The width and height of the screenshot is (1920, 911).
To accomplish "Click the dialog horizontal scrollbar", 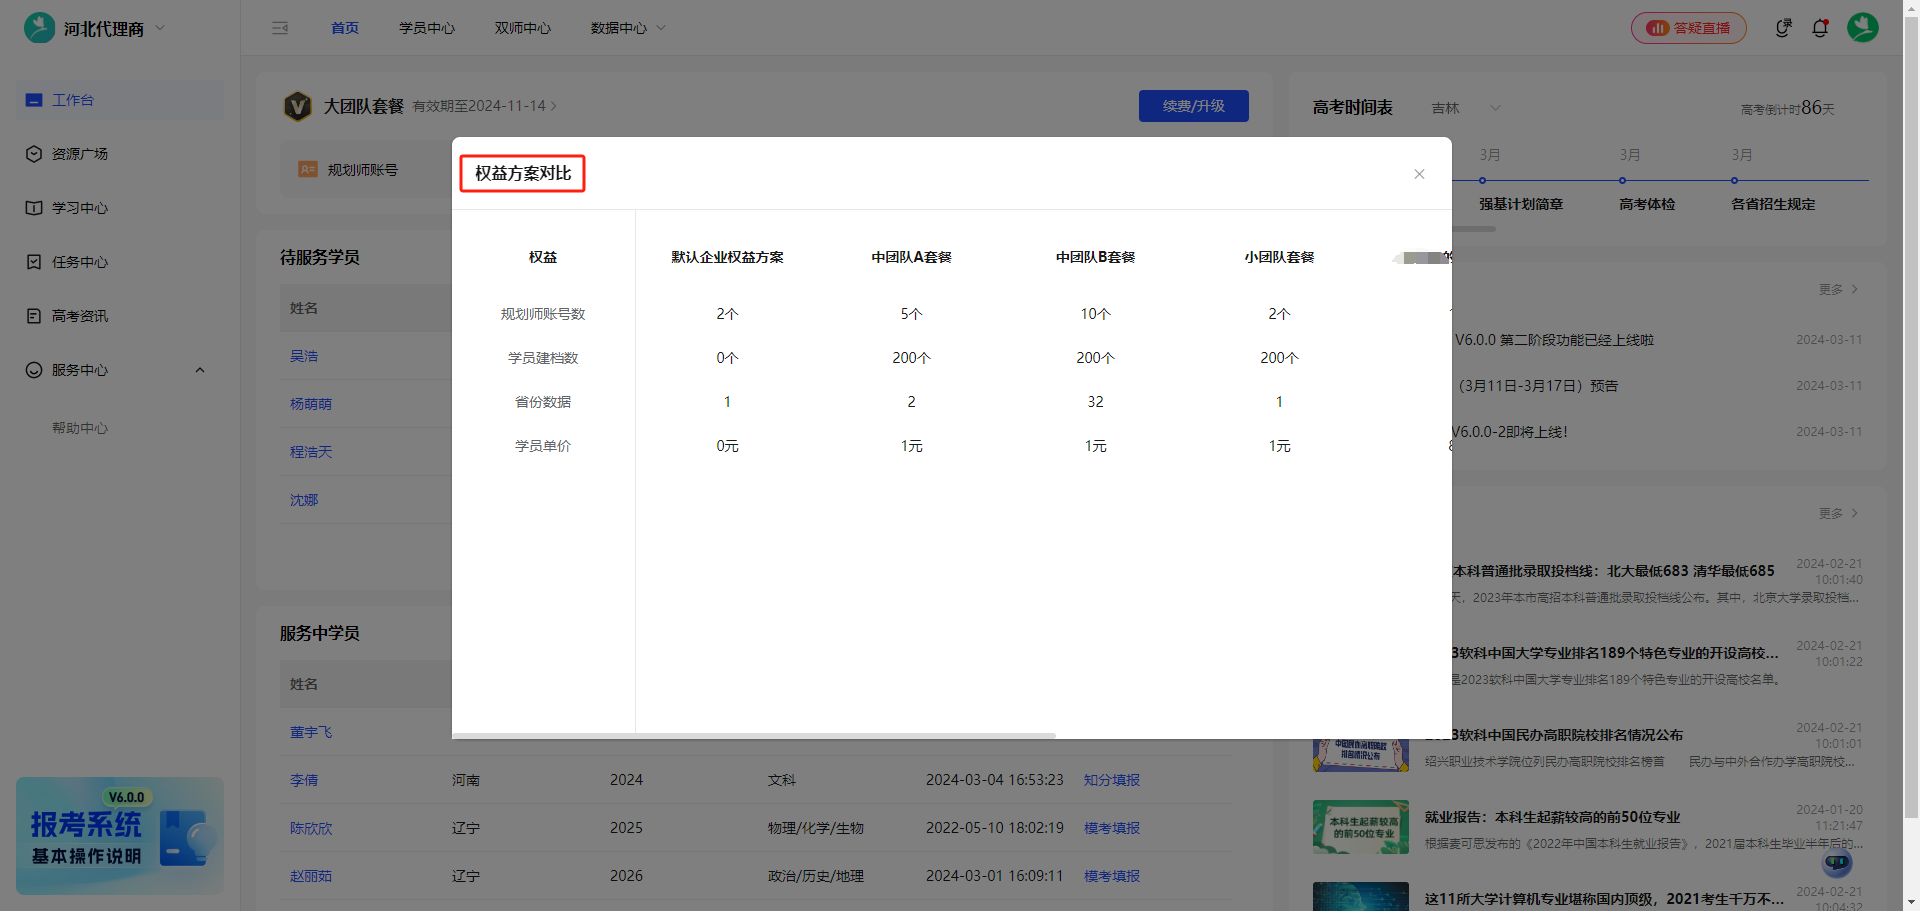I will click(x=754, y=736).
